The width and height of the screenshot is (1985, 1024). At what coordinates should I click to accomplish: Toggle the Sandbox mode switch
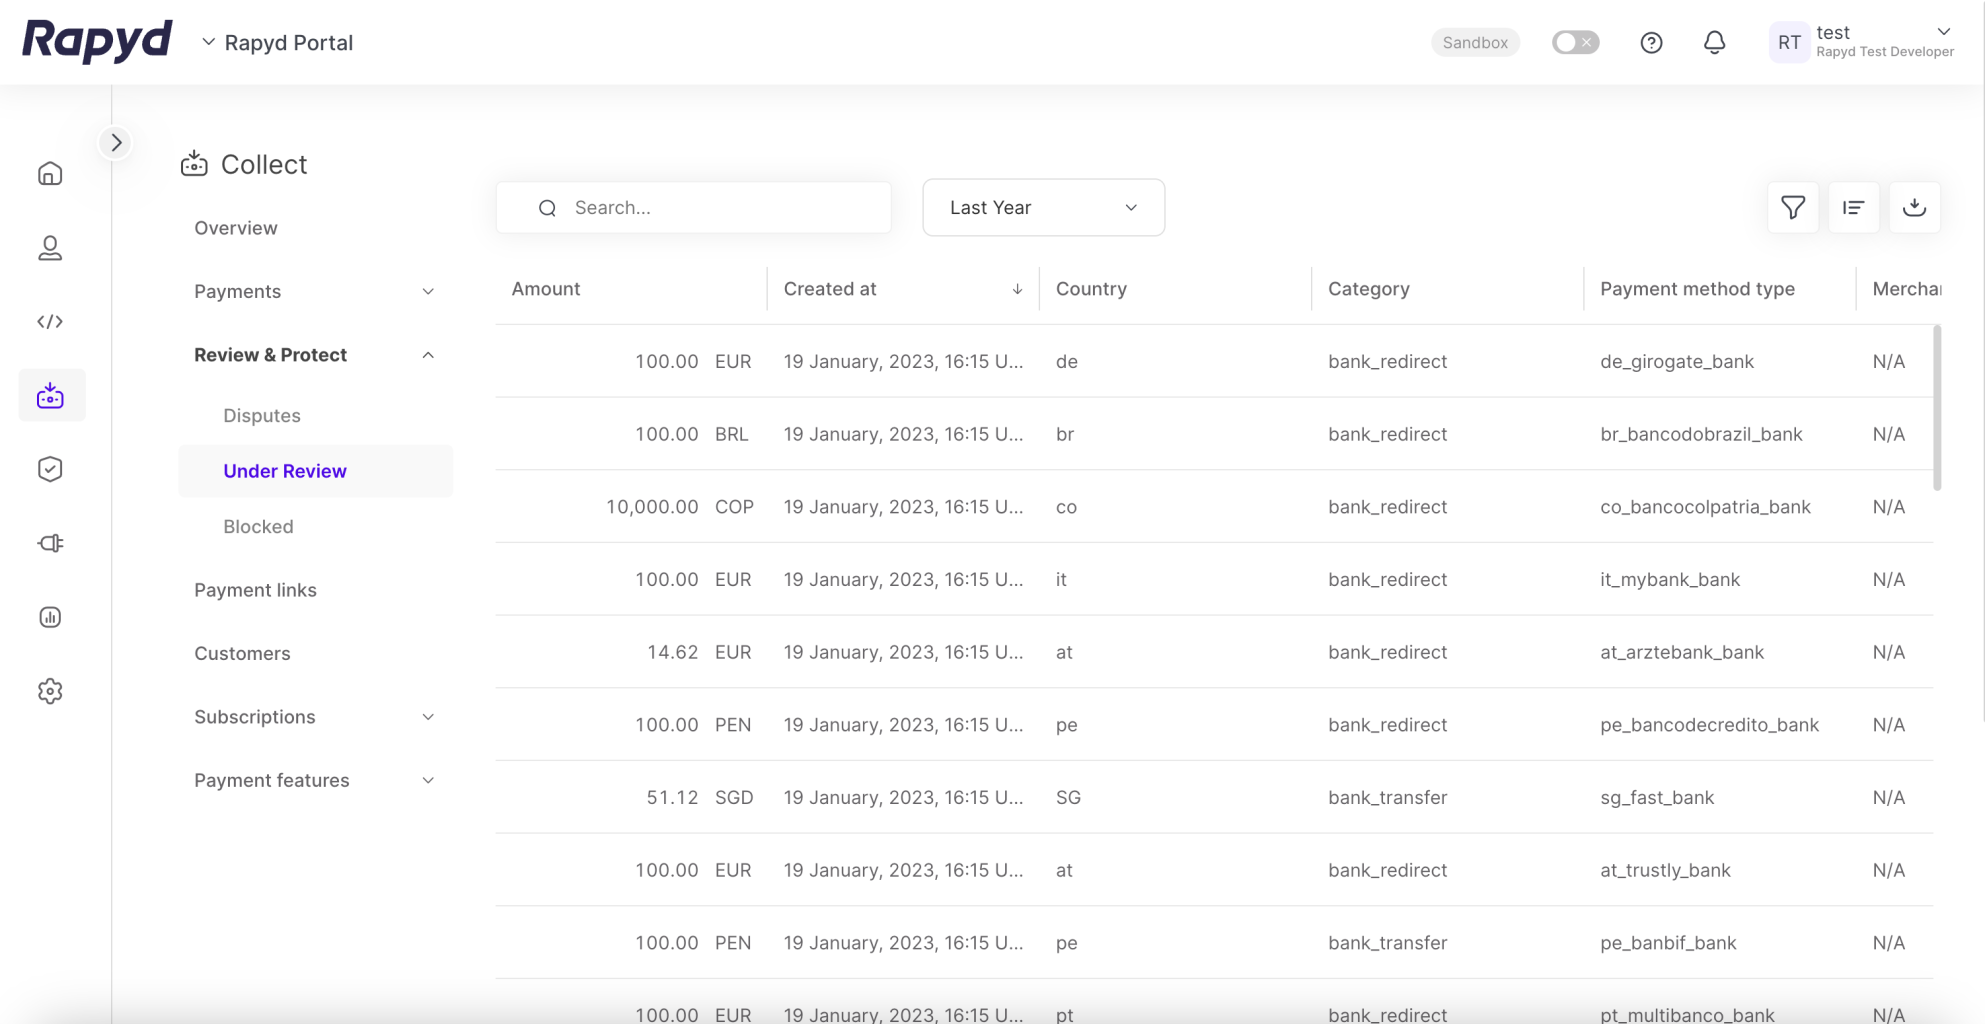[1575, 42]
